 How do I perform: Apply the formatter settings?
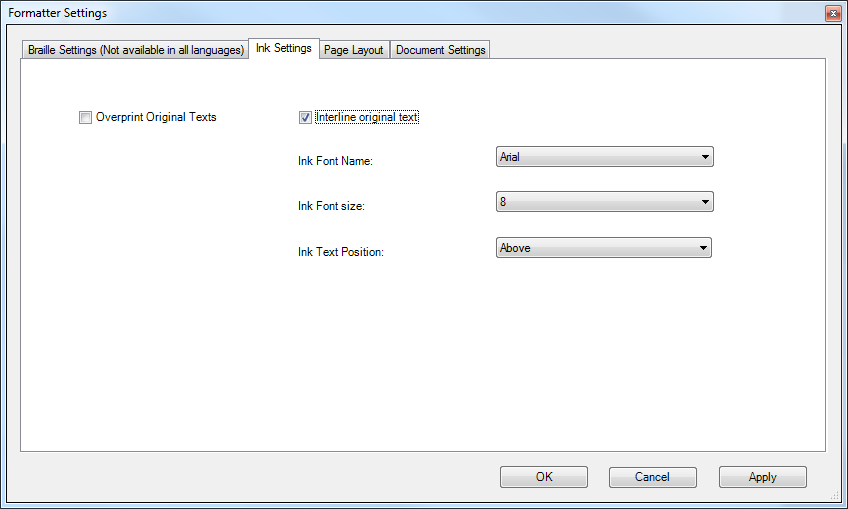tap(762, 477)
